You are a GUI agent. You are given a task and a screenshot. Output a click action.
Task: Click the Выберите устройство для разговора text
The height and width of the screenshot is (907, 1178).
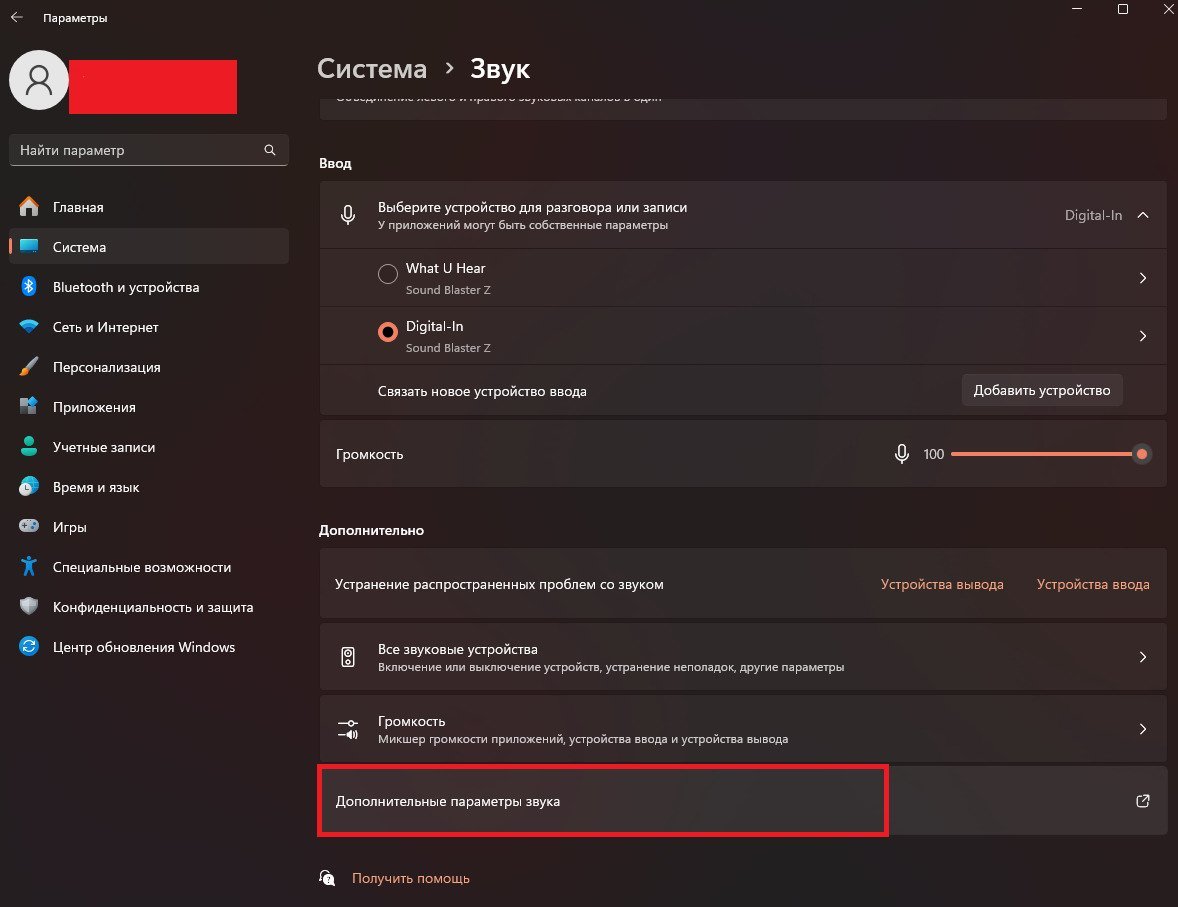[x=532, y=207]
